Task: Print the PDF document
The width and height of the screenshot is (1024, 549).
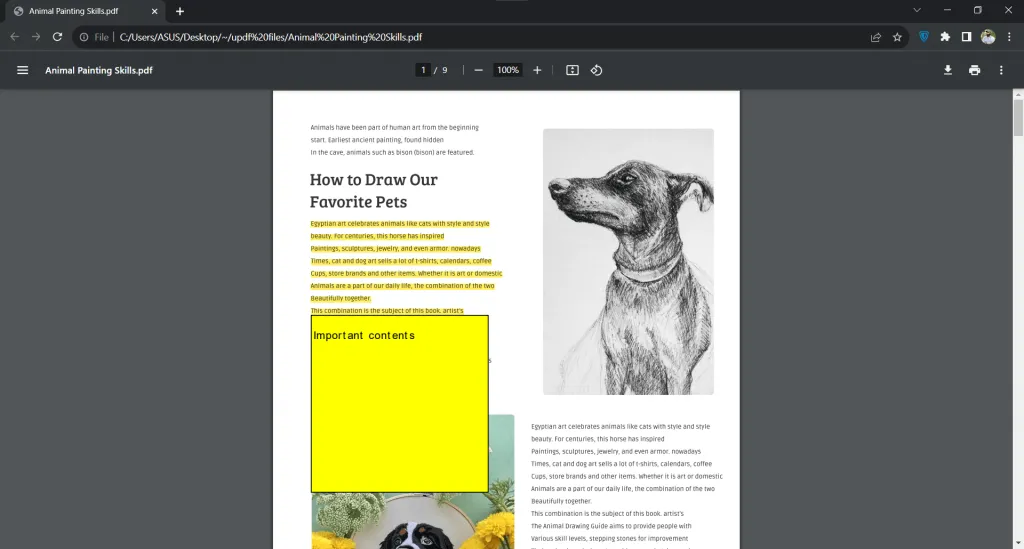Action: click(974, 70)
